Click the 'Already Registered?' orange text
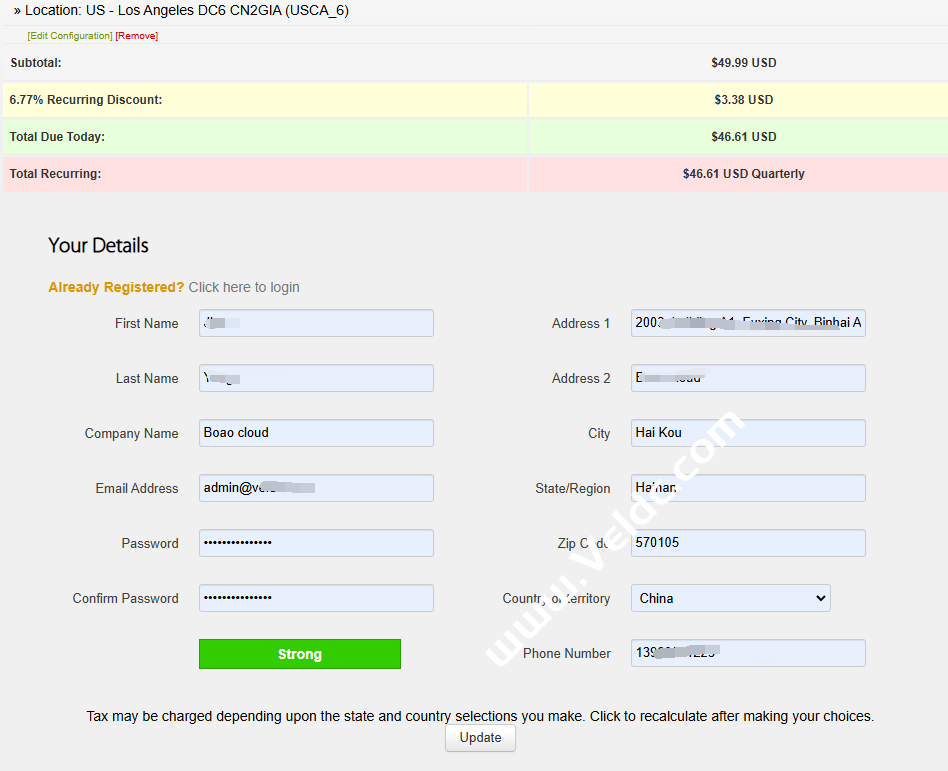Image resolution: width=948 pixels, height=771 pixels. [x=116, y=287]
